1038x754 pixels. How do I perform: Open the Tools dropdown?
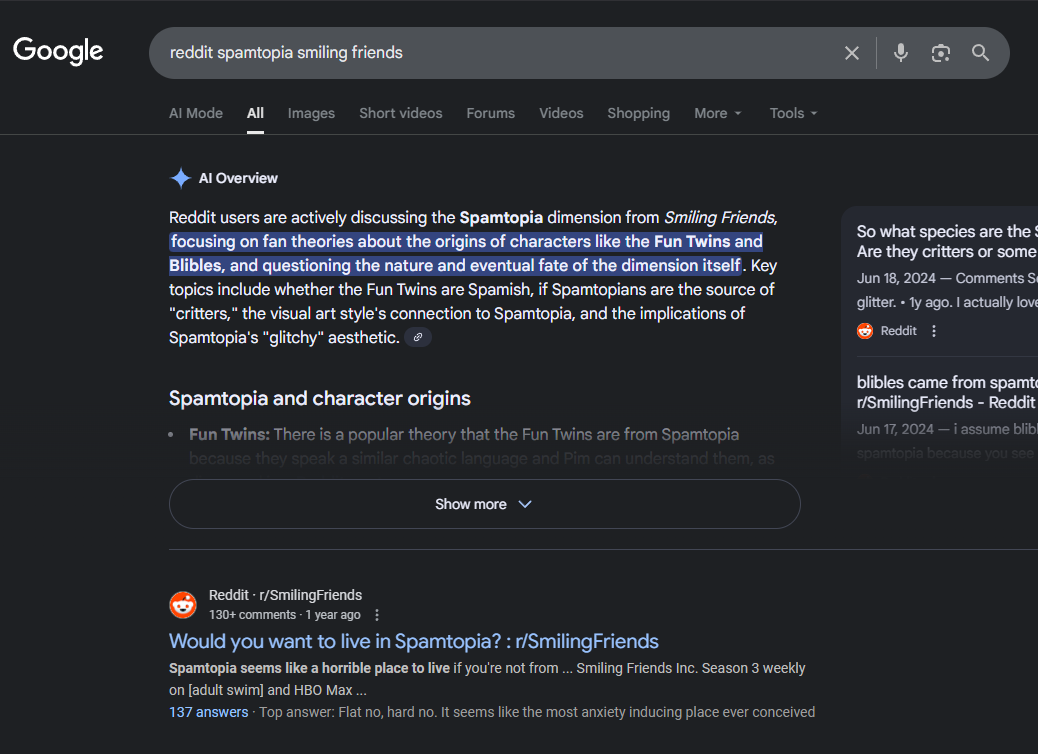(793, 113)
